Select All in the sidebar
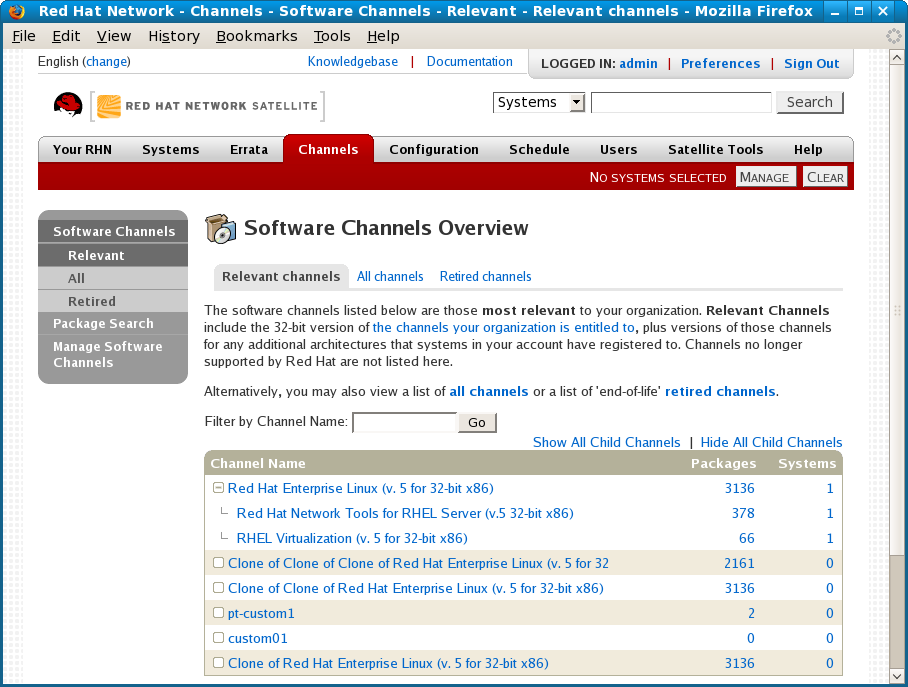Image resolution: width=908 pixels, height=687 pixels. point(113,279)
